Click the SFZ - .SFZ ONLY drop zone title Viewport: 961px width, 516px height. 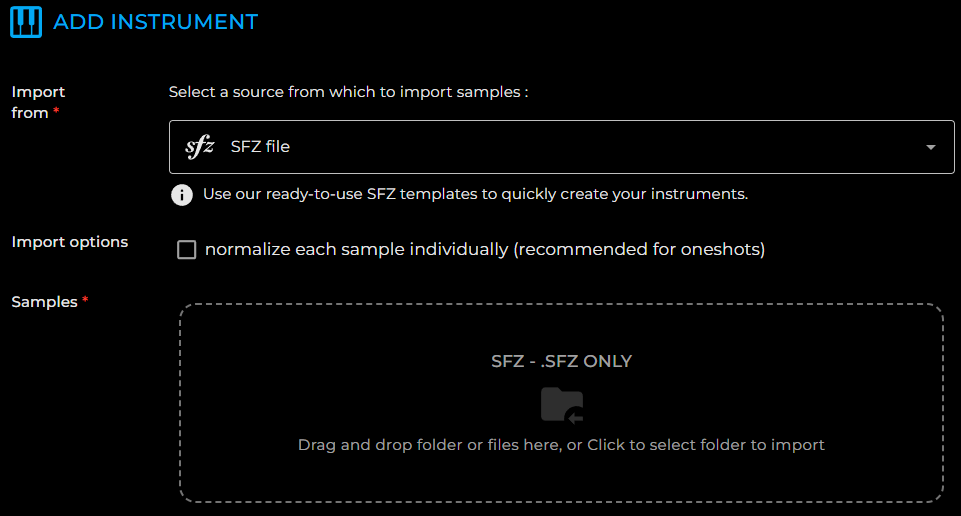tap(561, 362)
